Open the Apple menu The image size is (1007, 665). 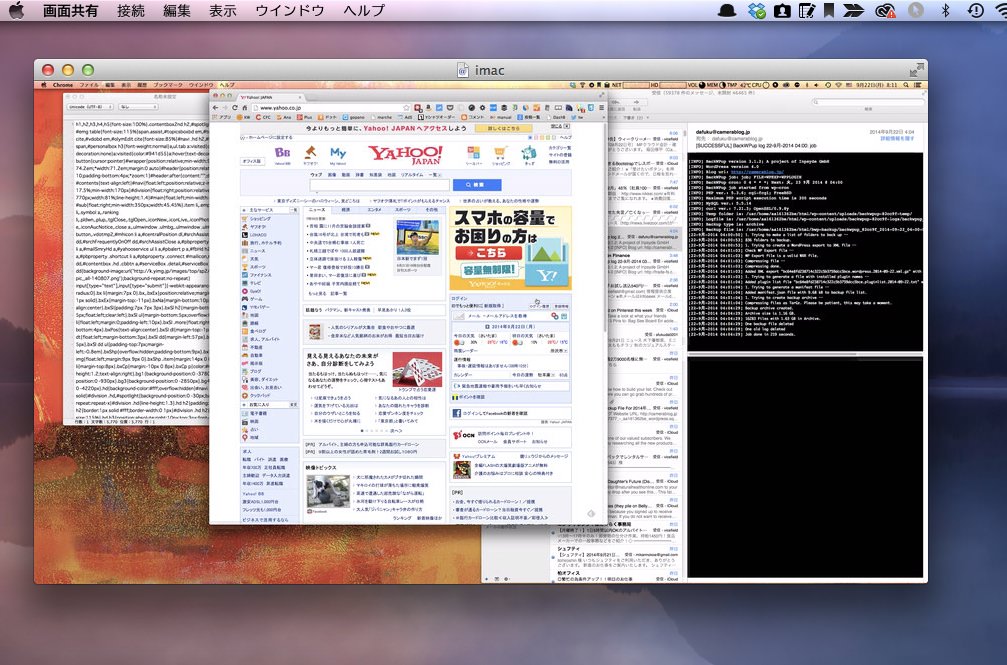click(x=17, y=10)
